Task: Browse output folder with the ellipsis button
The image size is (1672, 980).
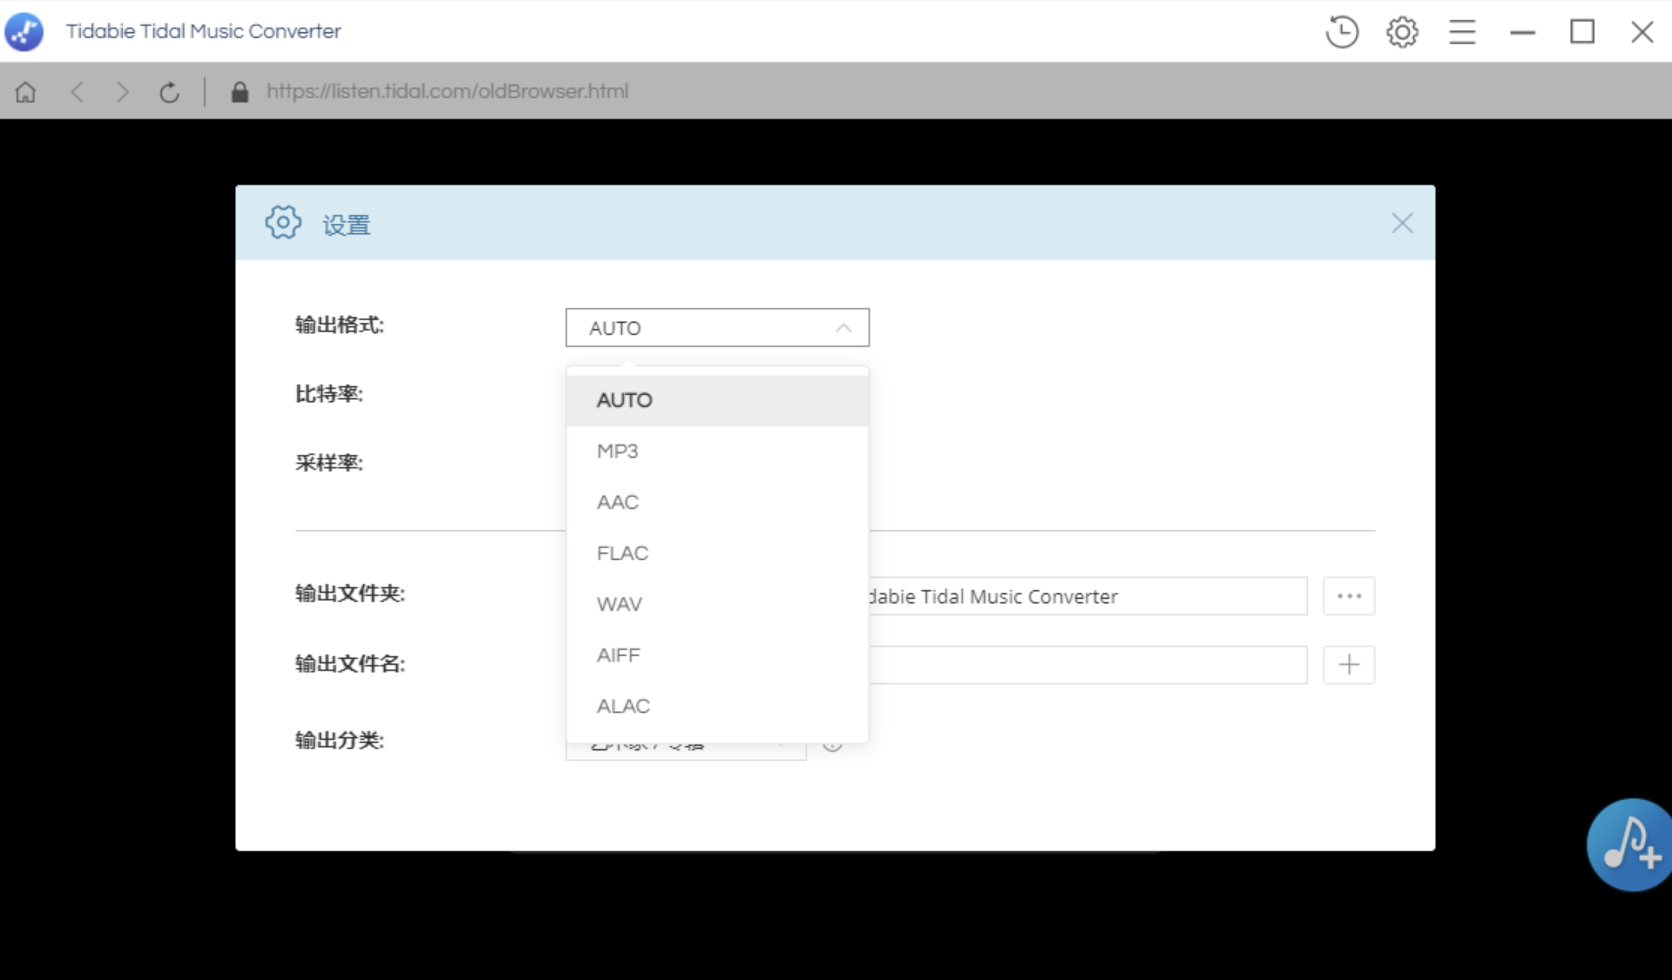Action: click(x=1349, y=596)
